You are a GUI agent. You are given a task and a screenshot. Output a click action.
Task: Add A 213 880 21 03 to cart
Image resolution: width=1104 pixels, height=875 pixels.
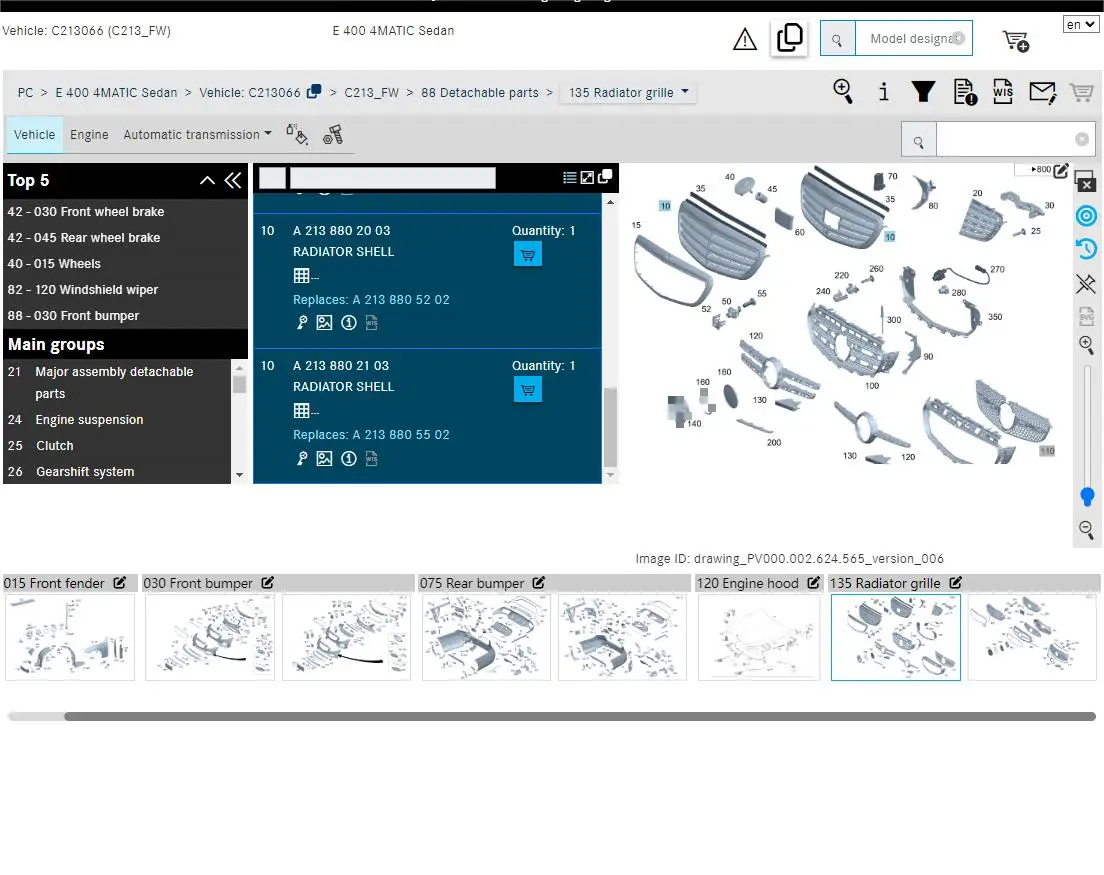coord(527,389)
